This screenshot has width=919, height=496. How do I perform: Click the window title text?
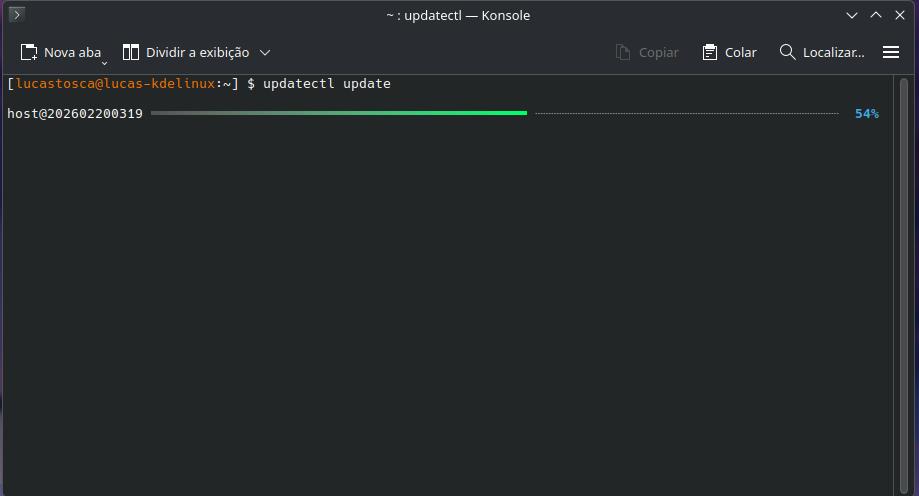458,15
